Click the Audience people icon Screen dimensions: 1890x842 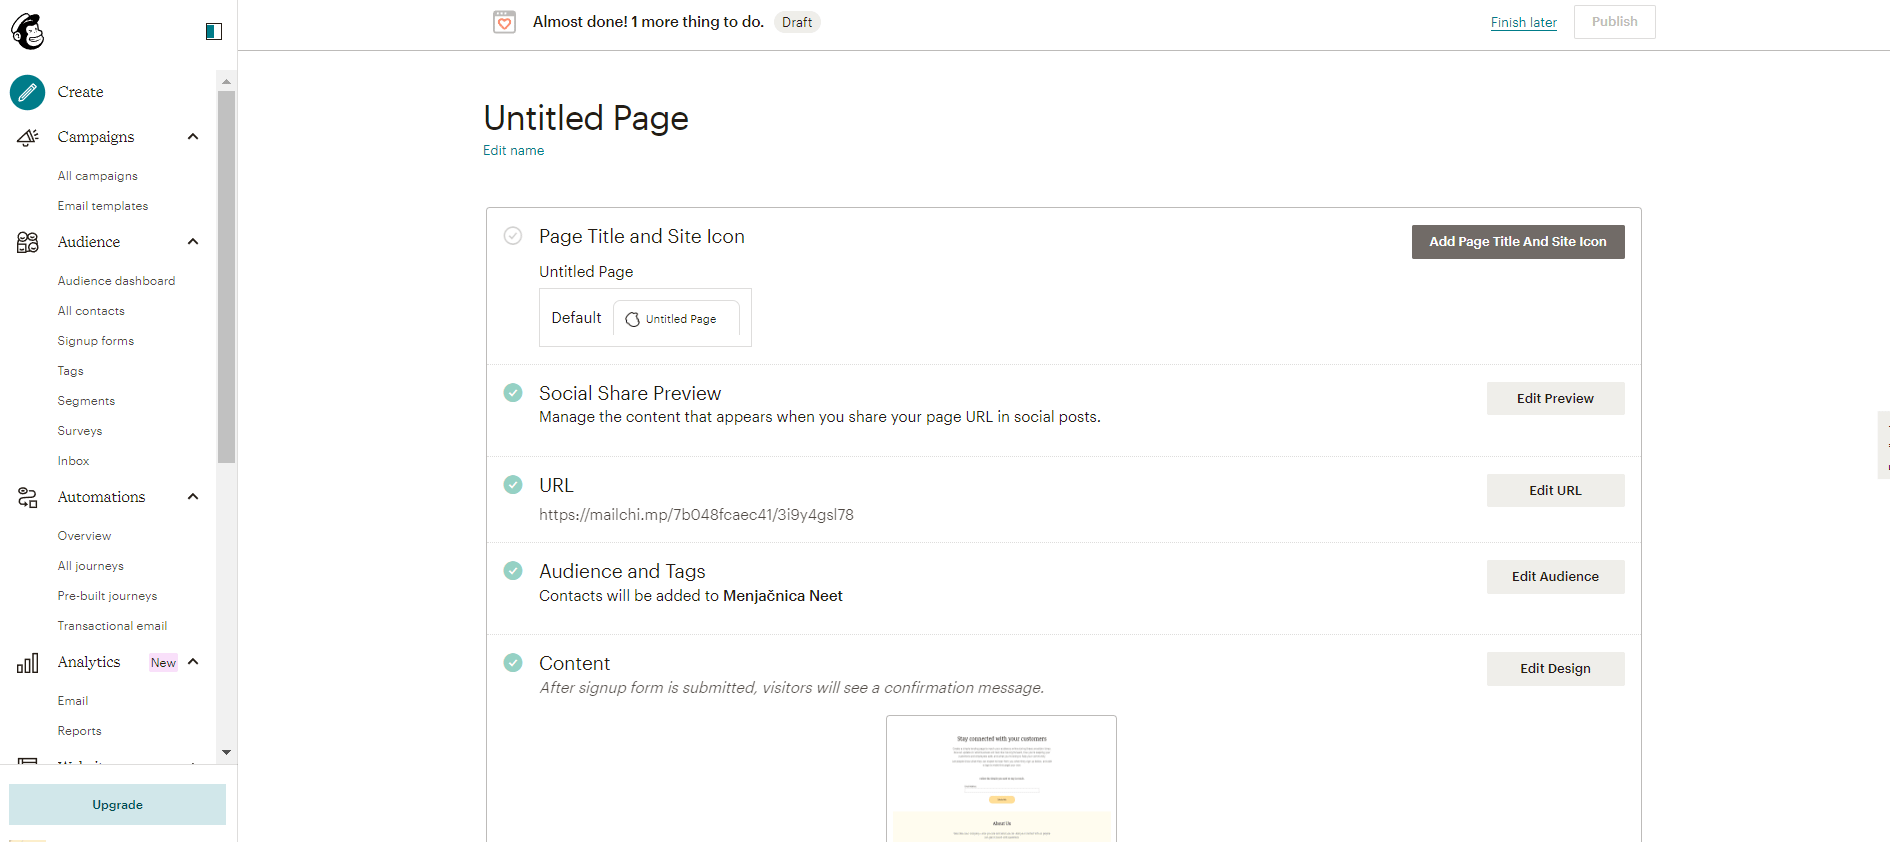pos(28,242)
